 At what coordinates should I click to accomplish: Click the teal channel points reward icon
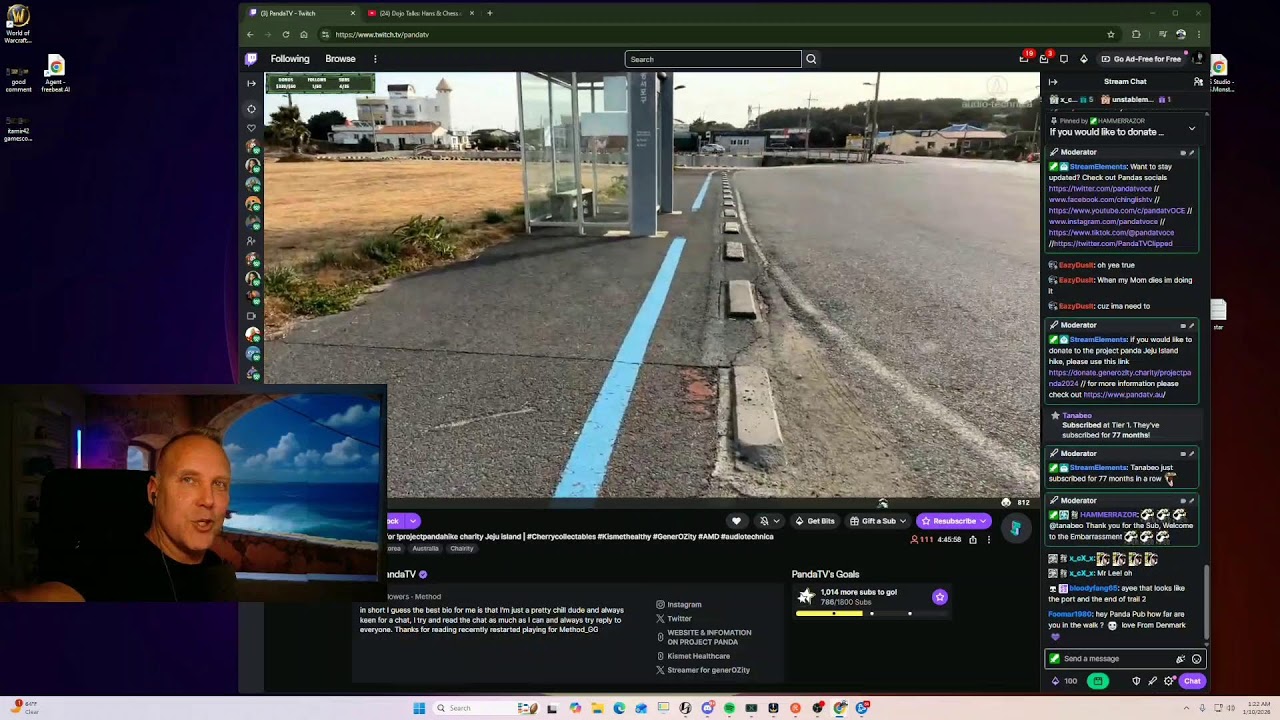[1015, 528]
